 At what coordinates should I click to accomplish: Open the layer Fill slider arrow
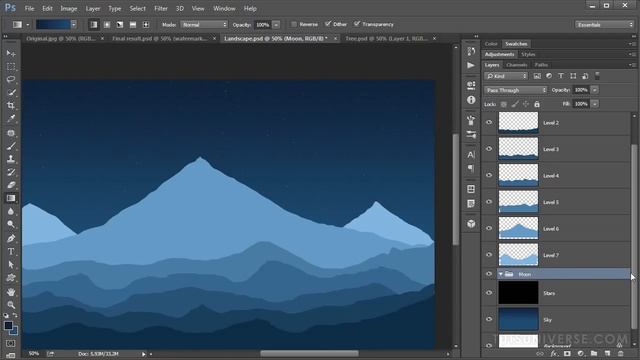click(595, 104)
